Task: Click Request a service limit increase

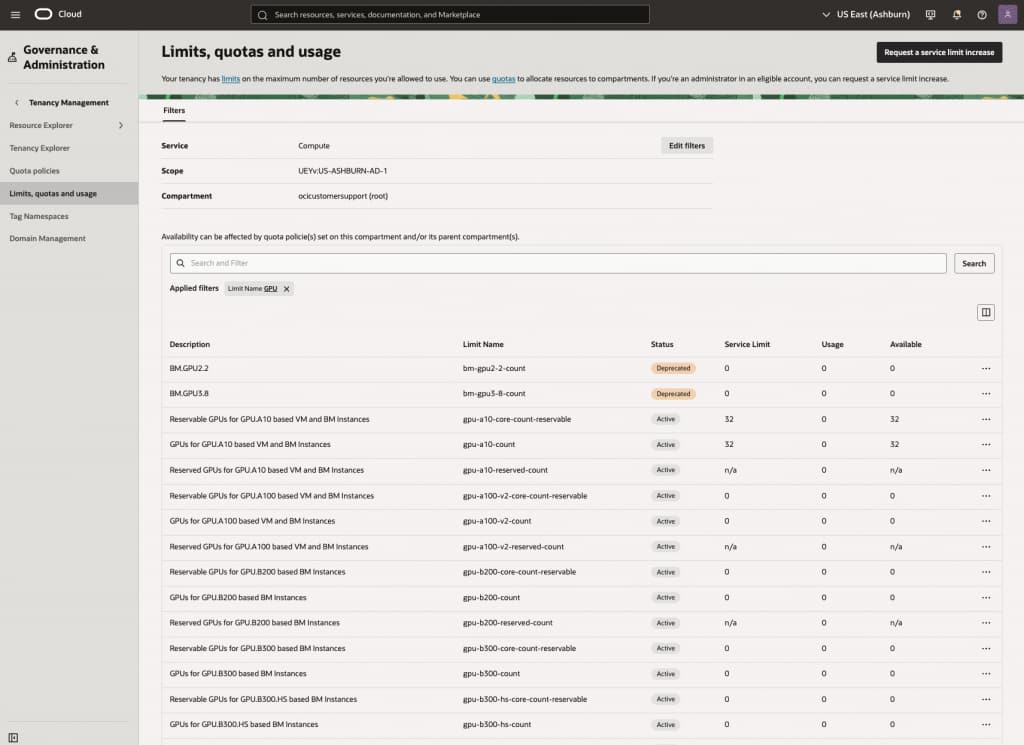Action: pos(939,52)
